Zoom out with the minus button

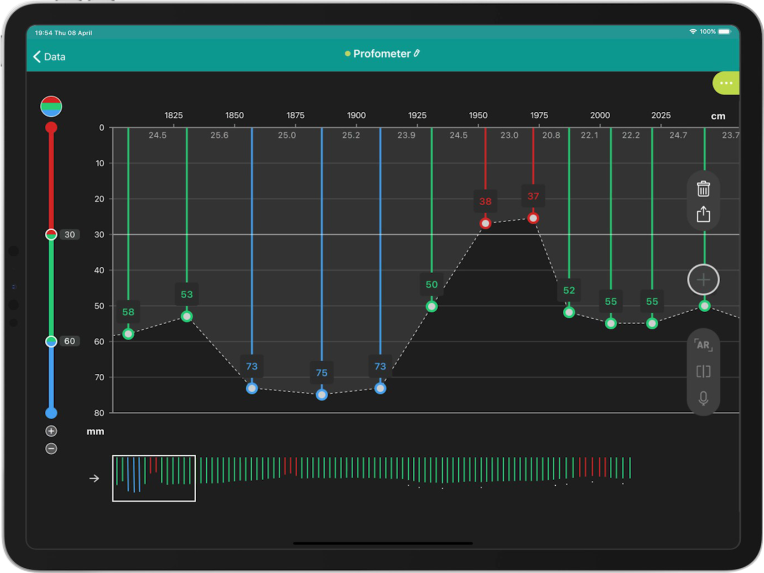[51, 448]
